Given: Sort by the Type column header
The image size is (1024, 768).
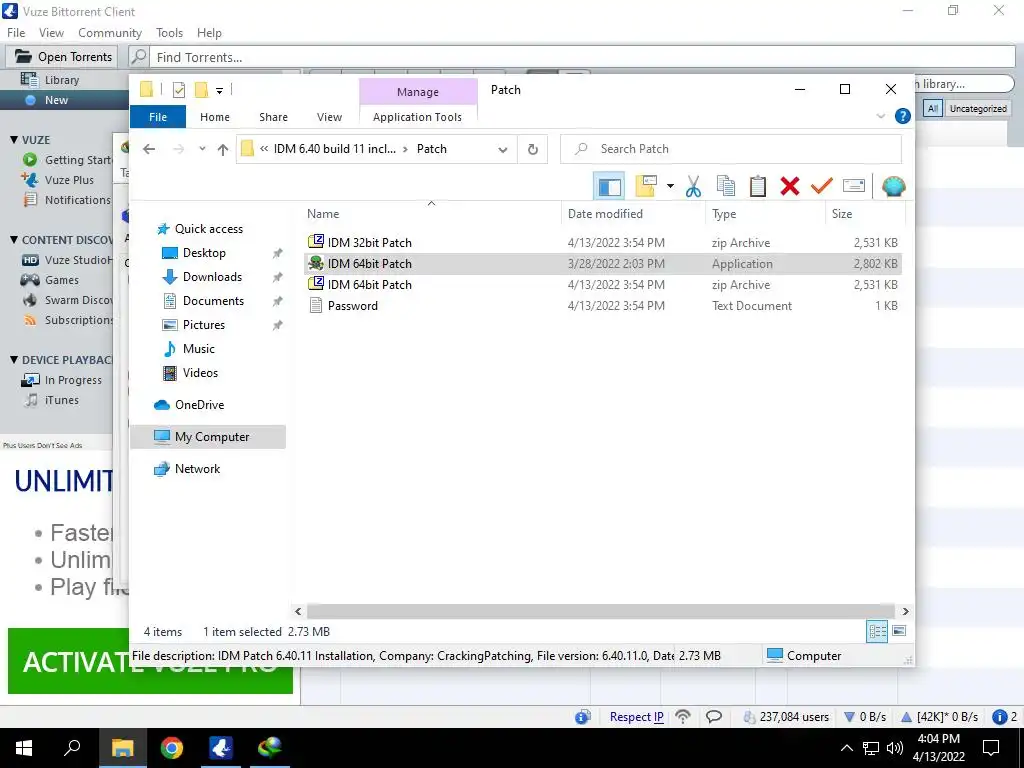Looking at the screenshot, I should [x=765, y=214].
